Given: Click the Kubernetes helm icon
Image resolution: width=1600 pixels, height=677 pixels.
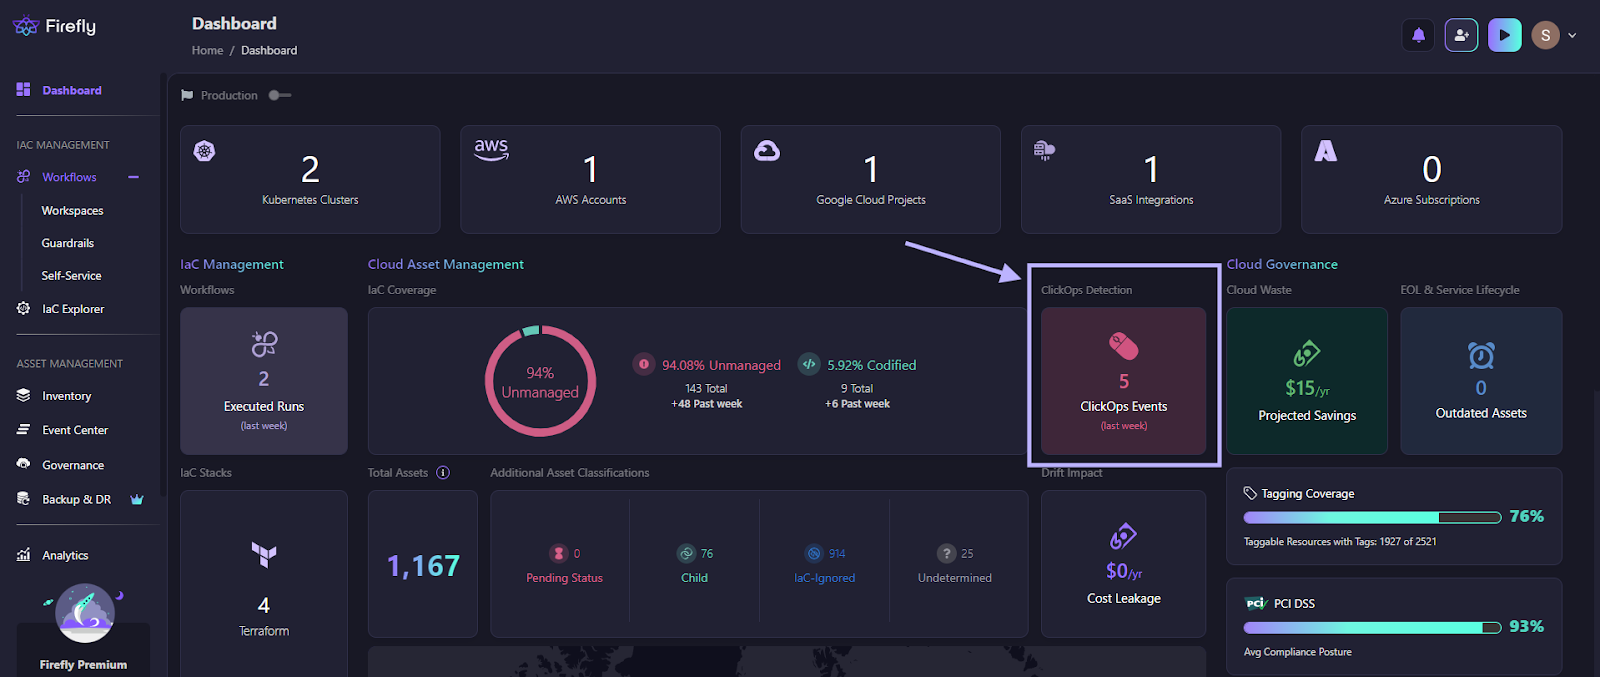Looking at the screenshot, I should pyautogui.click(x=204, y=151).
